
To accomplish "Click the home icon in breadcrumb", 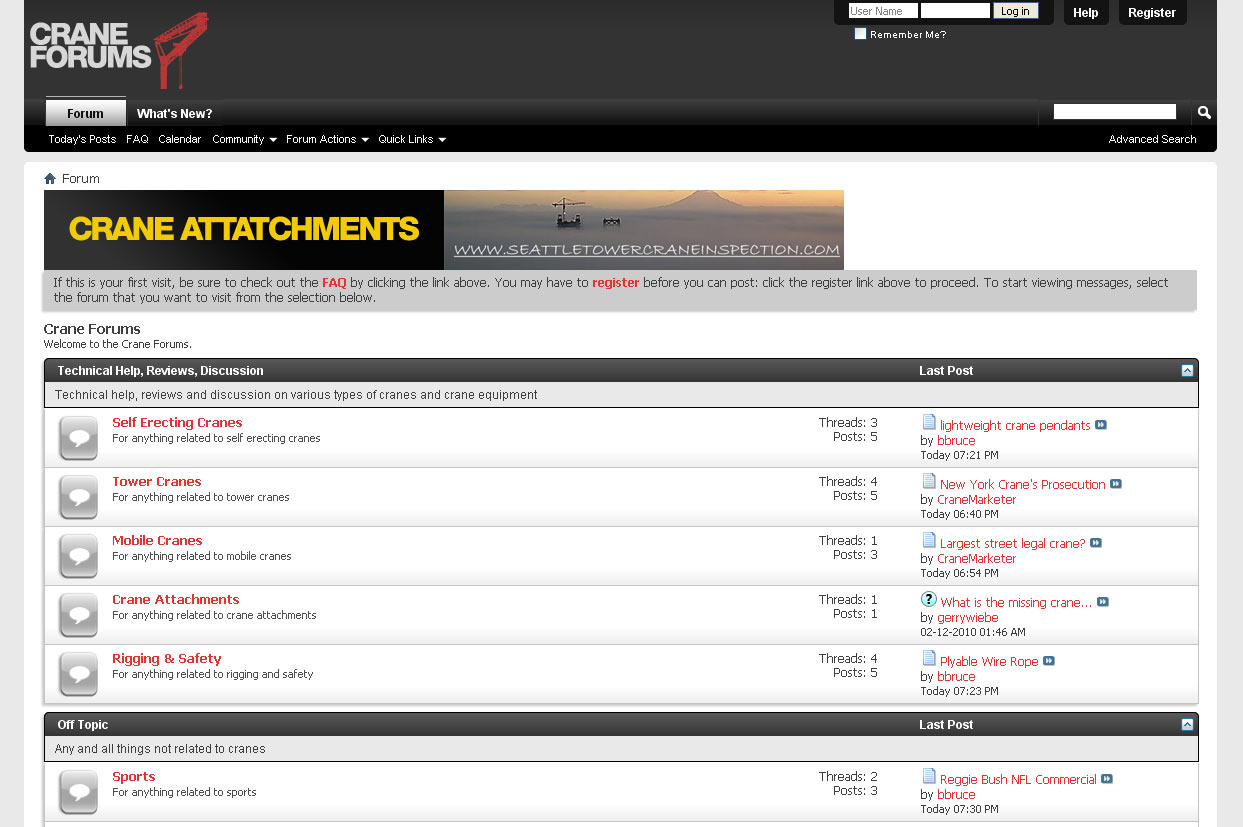I will tap(50, 179).
